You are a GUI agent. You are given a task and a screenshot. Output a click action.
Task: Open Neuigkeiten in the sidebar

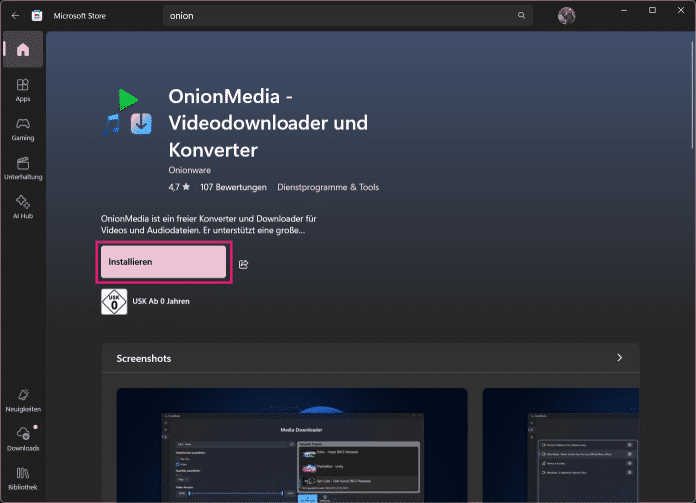click(x=22, y=400)
